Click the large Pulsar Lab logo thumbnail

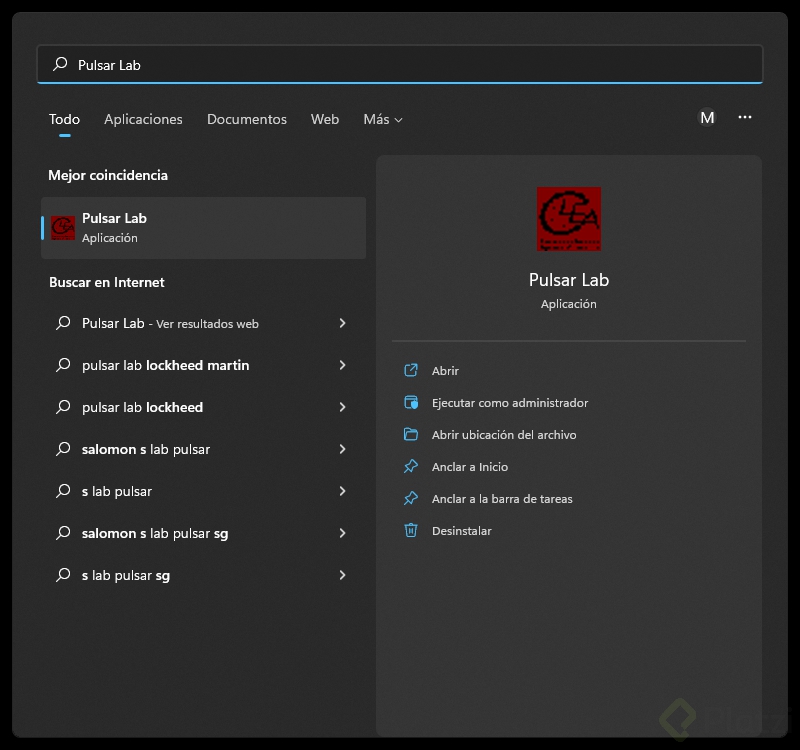pos(569,219)
